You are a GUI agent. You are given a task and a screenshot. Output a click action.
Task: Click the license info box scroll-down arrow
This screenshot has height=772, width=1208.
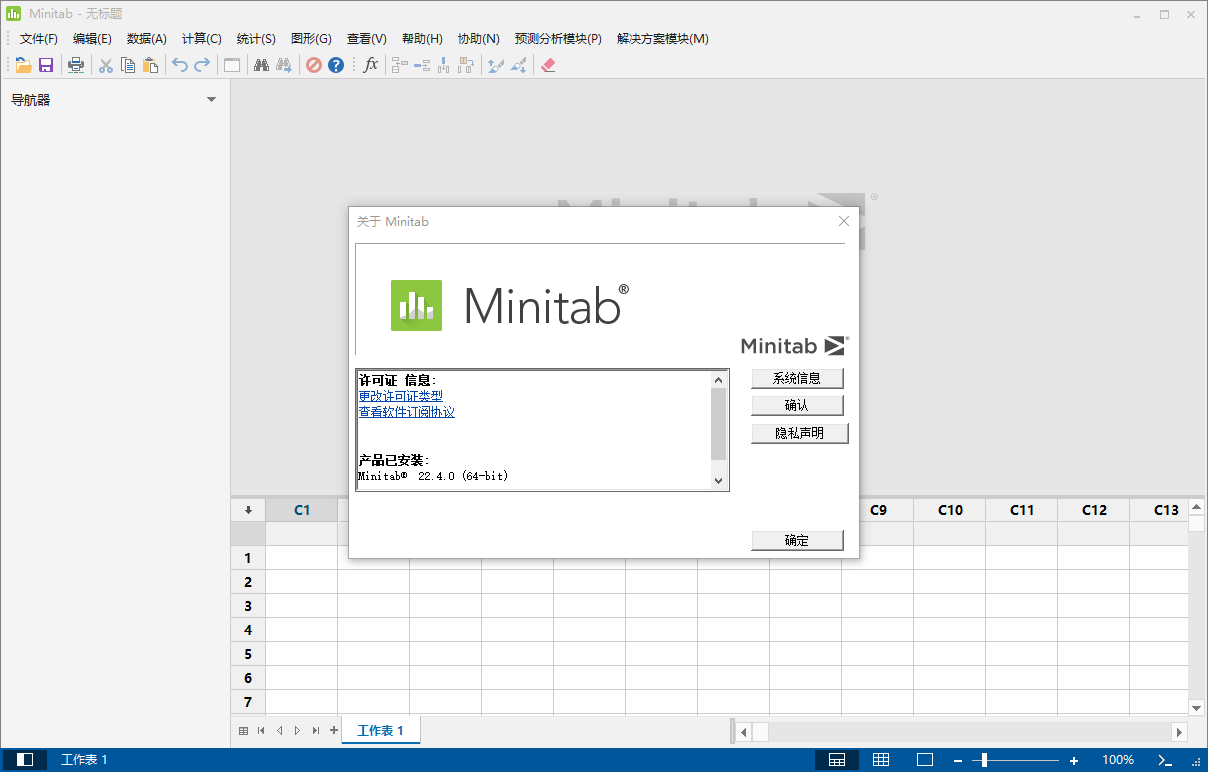click(718, 481)
